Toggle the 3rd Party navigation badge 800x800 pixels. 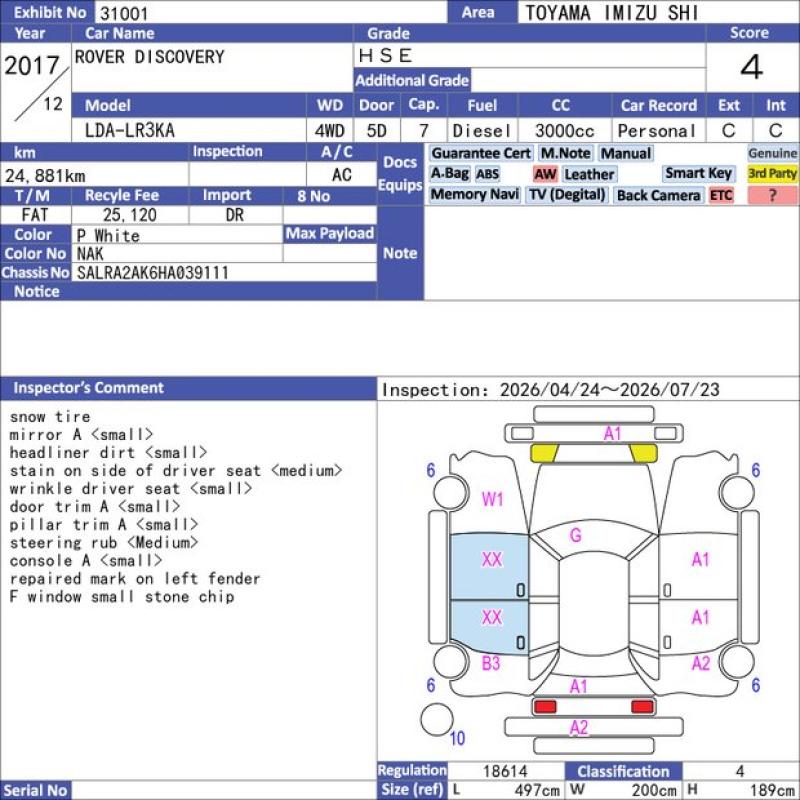pyautogui.click(x=772, y=173)
